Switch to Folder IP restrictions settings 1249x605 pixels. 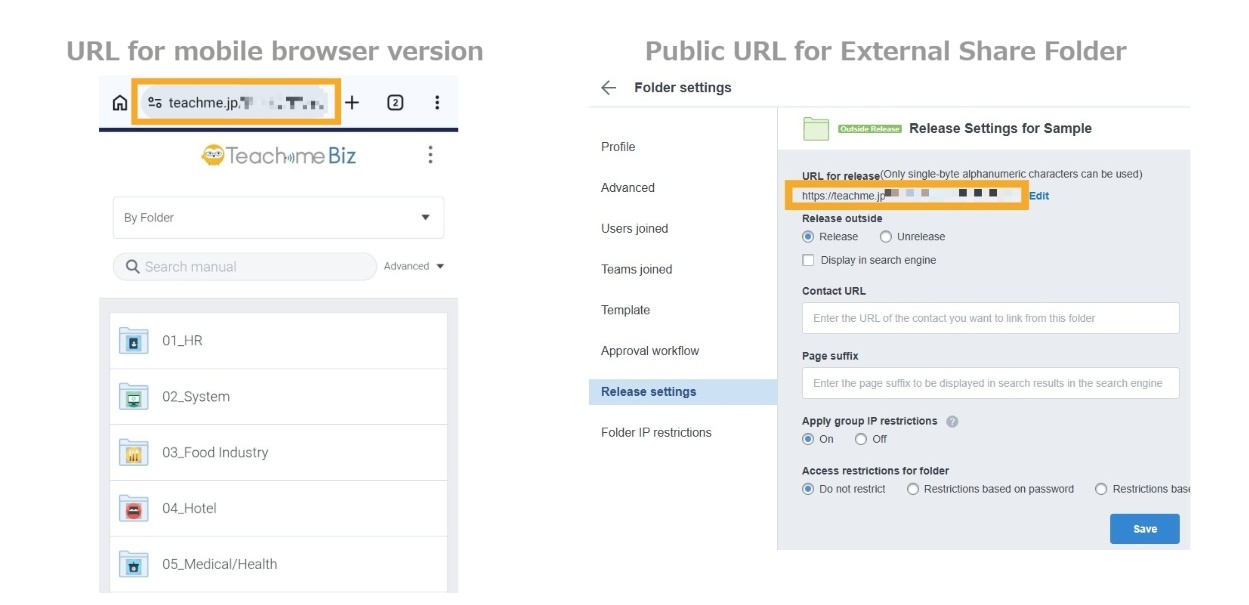[x=656, y=432]
